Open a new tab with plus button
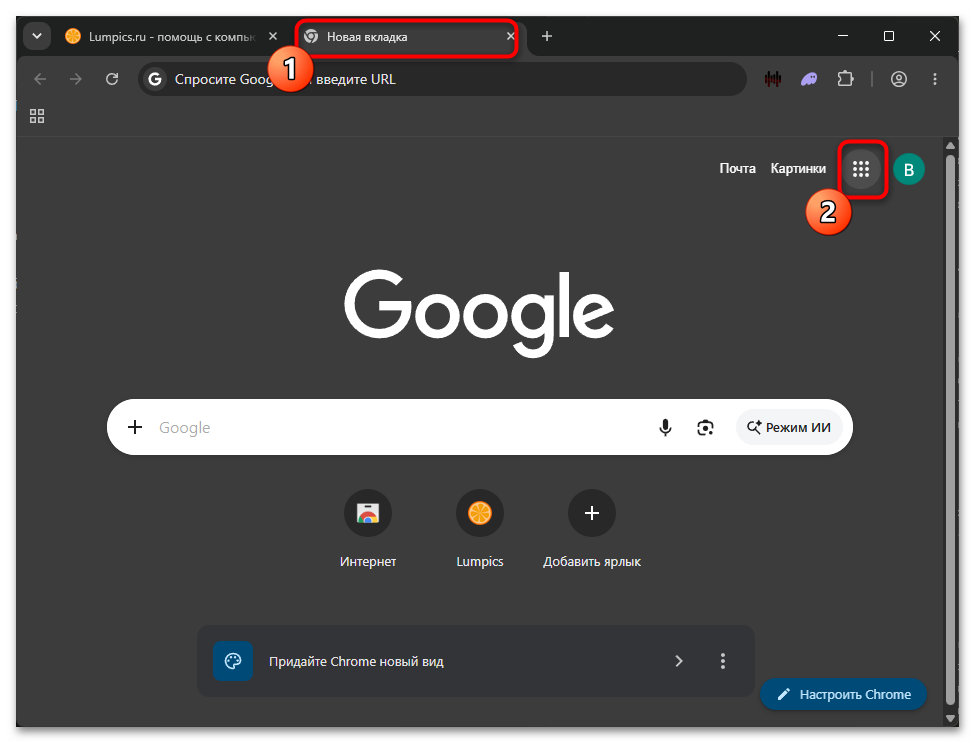 pyautogui.click(x=547, y=36)
